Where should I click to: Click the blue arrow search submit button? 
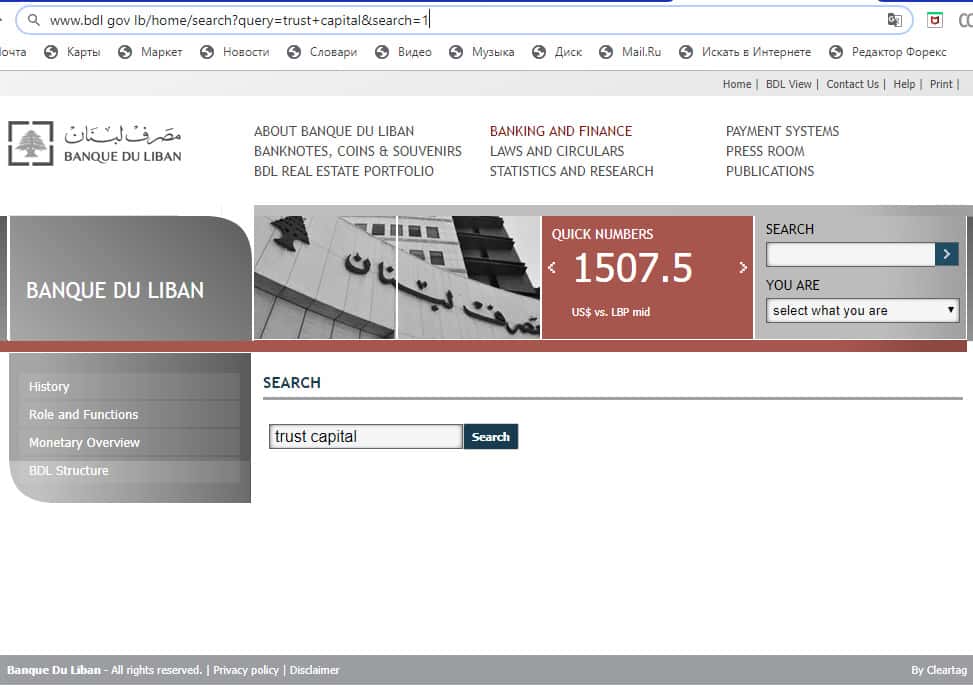[946, 254]
